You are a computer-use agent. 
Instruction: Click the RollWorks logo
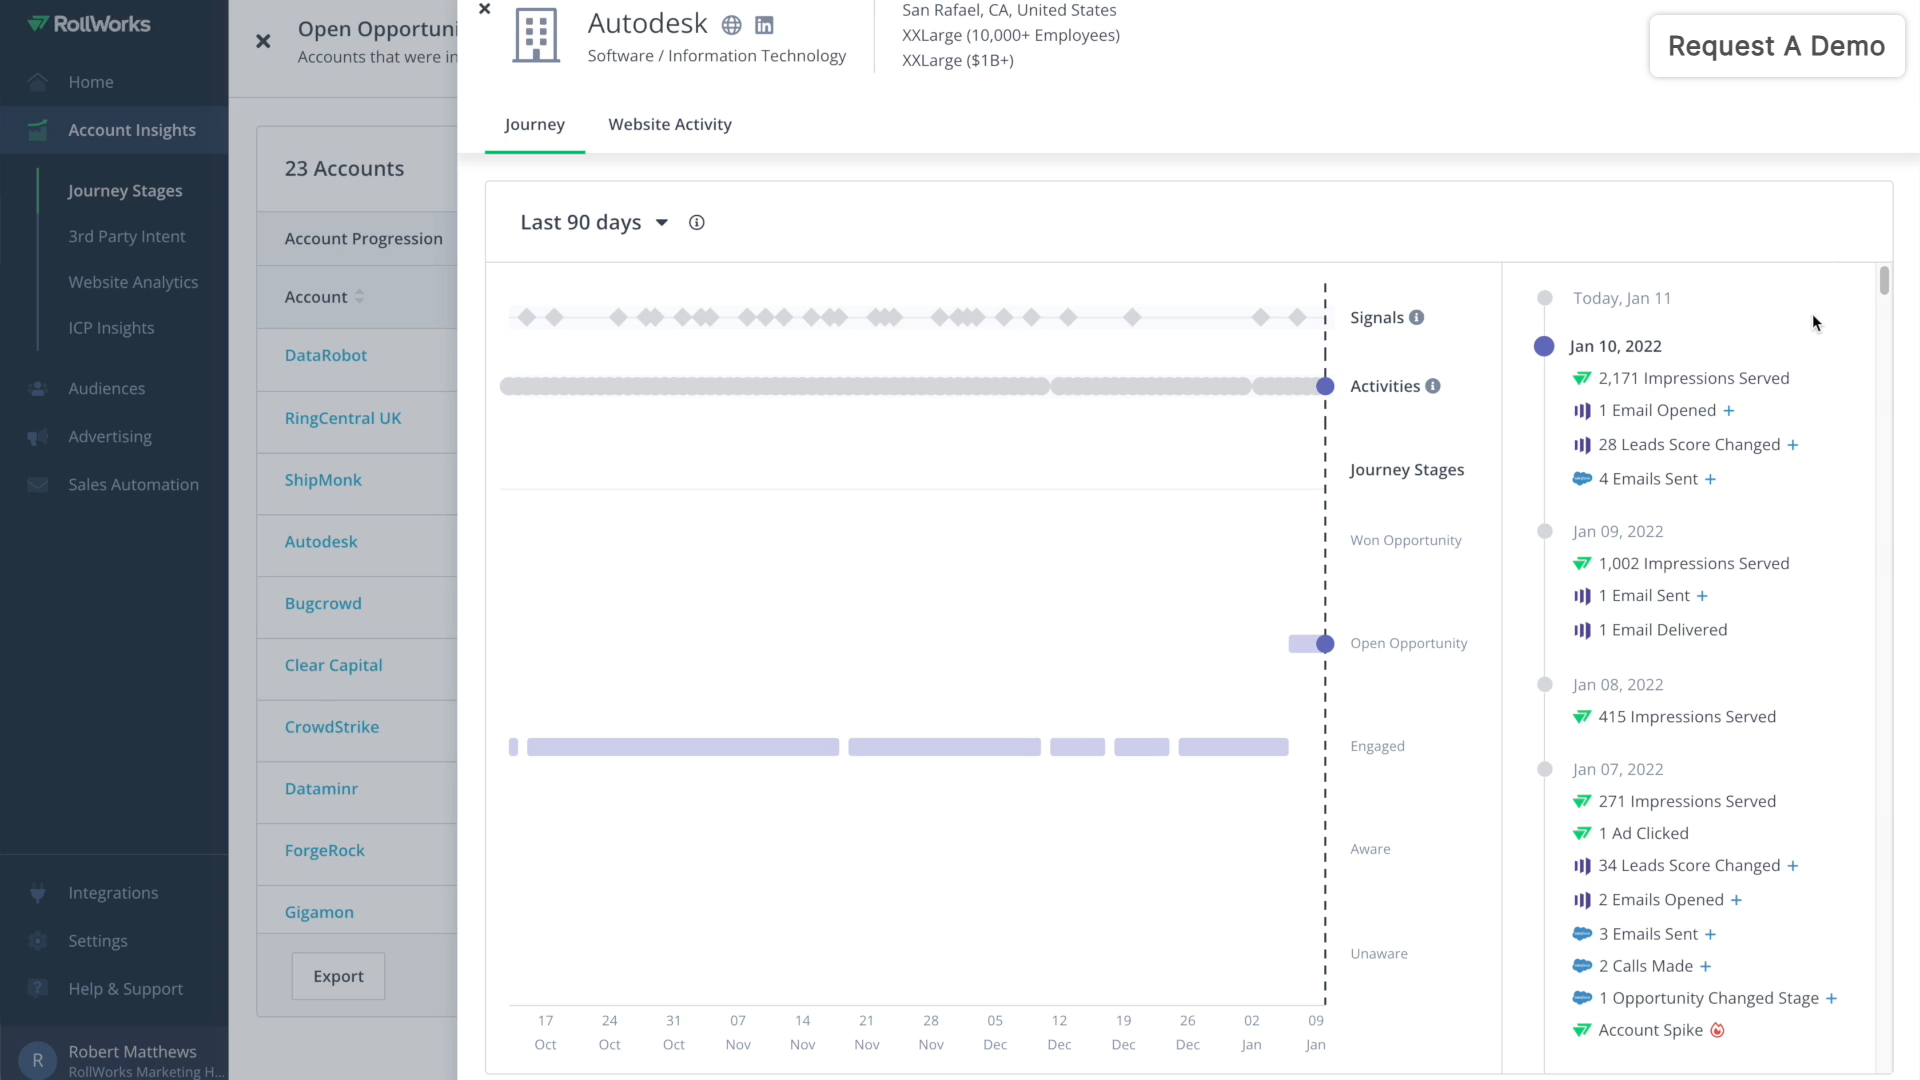[x=89, y=24]
